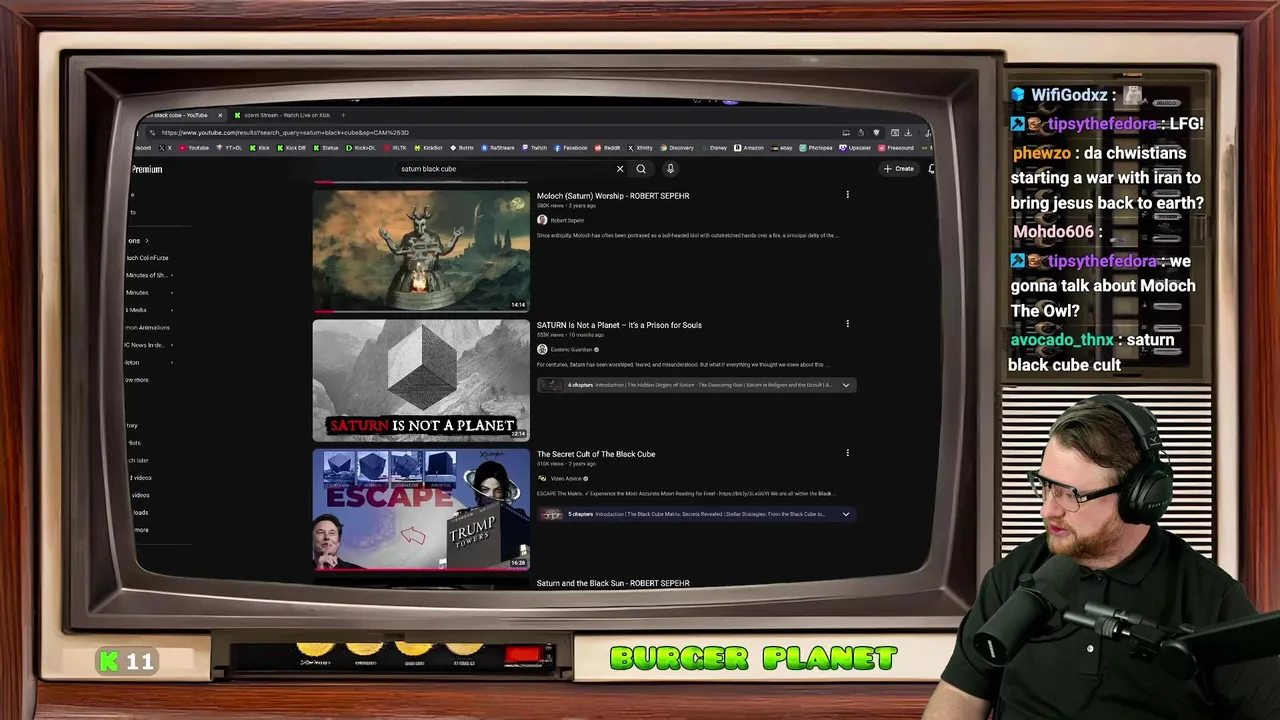The width and height of the screenshot is (1280, 720).
Task: Start voice search with microphone icon
Action: (x=670, y=169)
